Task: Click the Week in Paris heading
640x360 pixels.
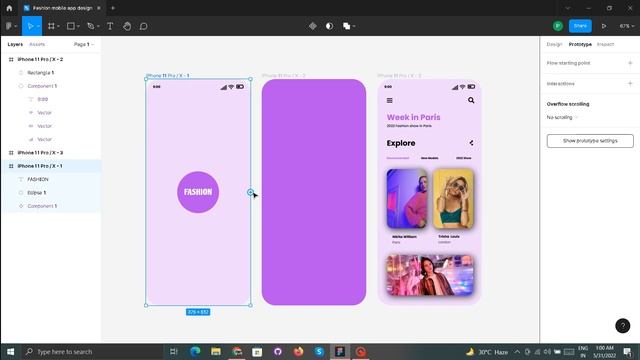Action: (x=413, y=118)
